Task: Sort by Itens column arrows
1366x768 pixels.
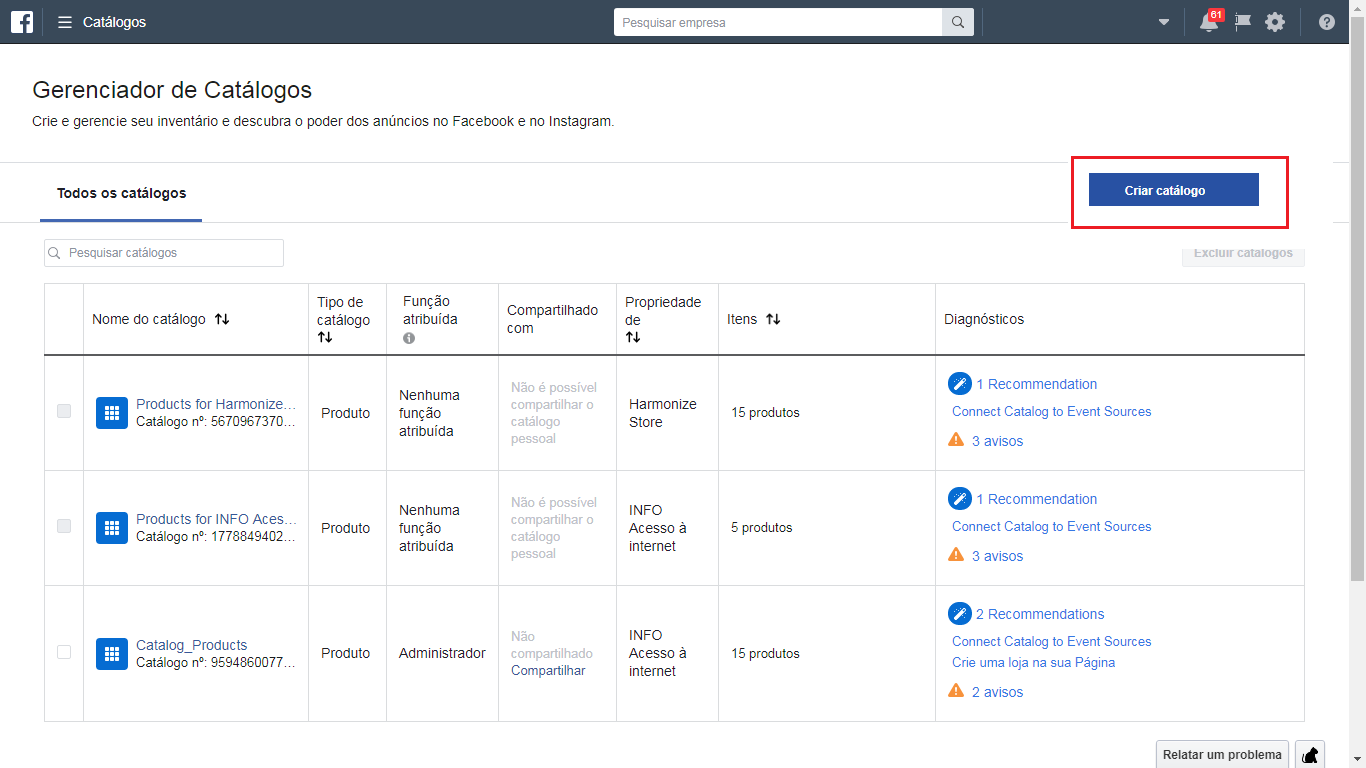Action: coord(773,319)
